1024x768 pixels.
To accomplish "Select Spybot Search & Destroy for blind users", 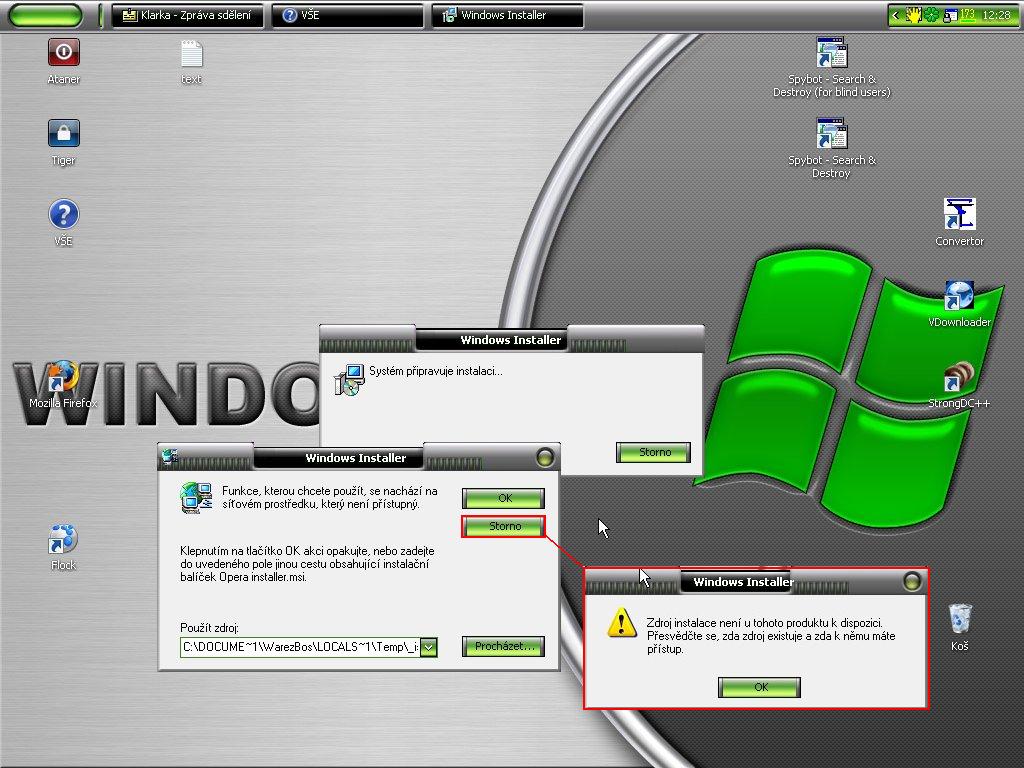I will pyautogui.click(x=831, y=53).
